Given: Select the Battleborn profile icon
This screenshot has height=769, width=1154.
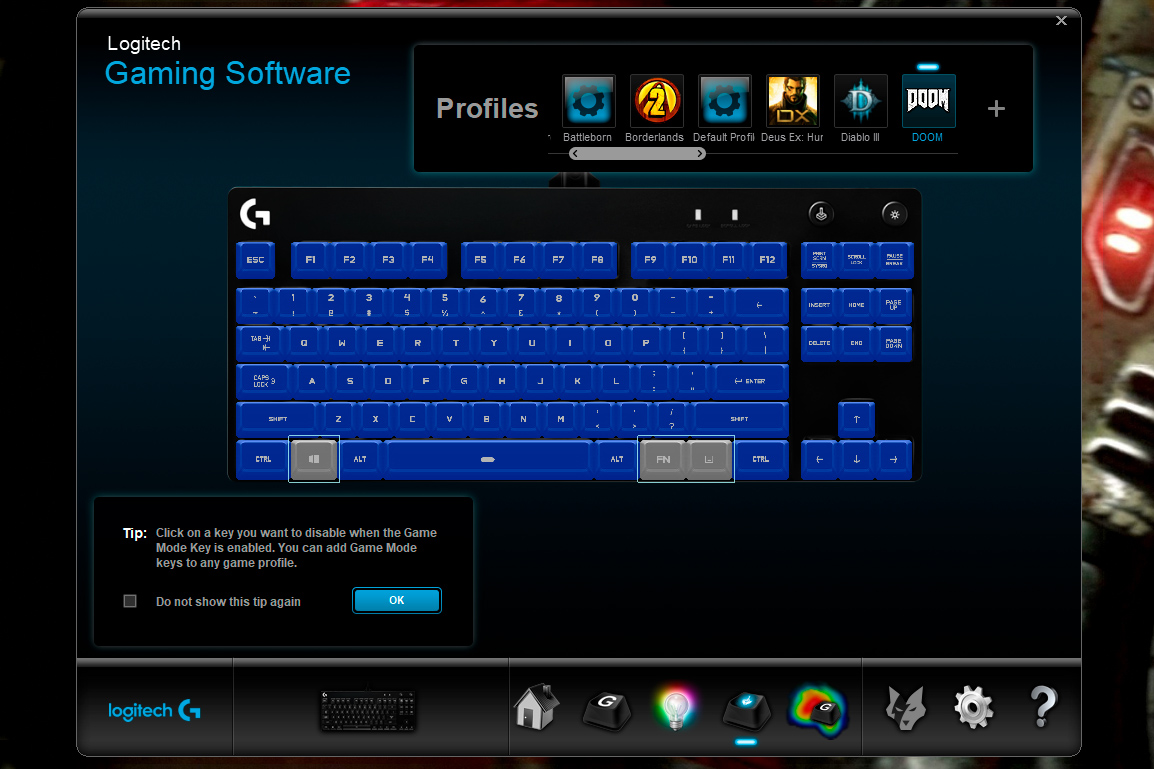Looking at the screenshot, I should coord(588,100).
